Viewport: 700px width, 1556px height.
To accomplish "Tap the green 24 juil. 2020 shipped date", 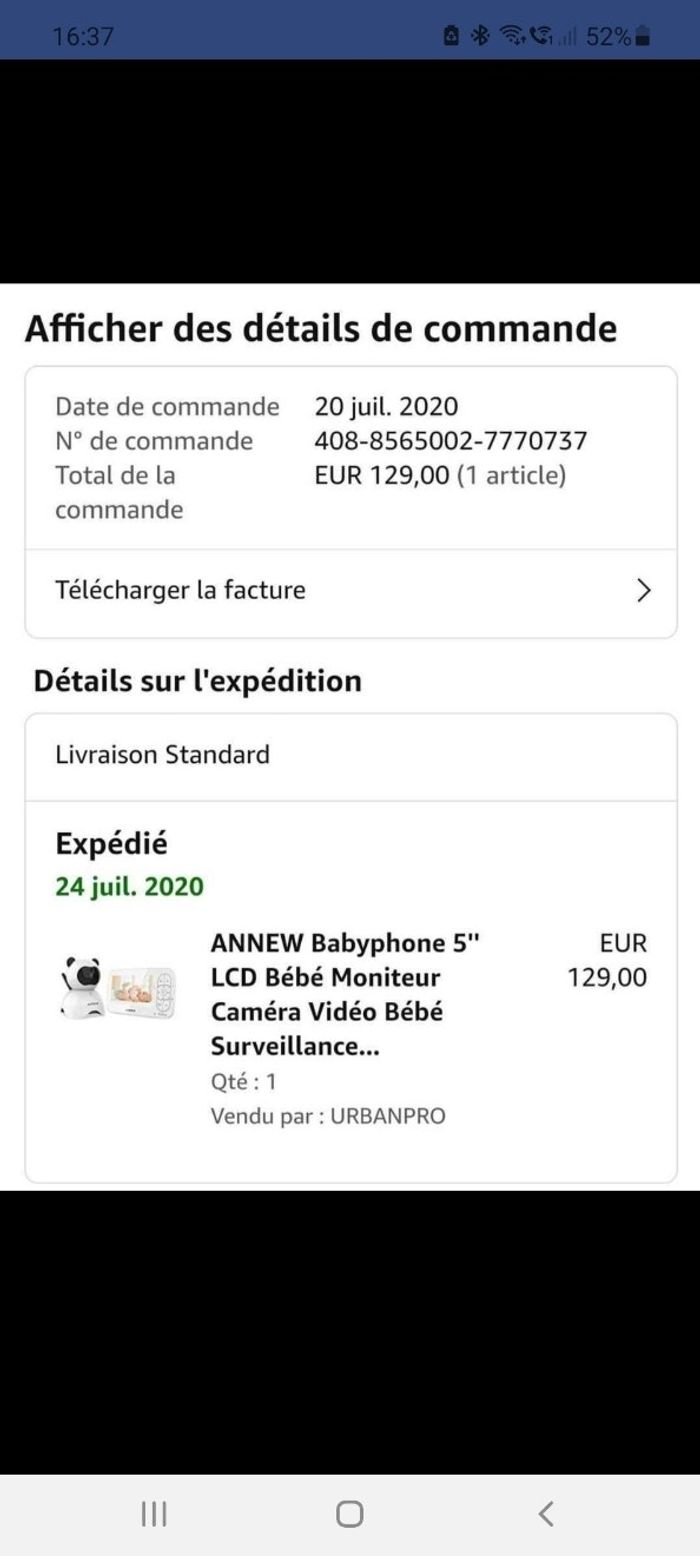I will (x=129, y=886).
